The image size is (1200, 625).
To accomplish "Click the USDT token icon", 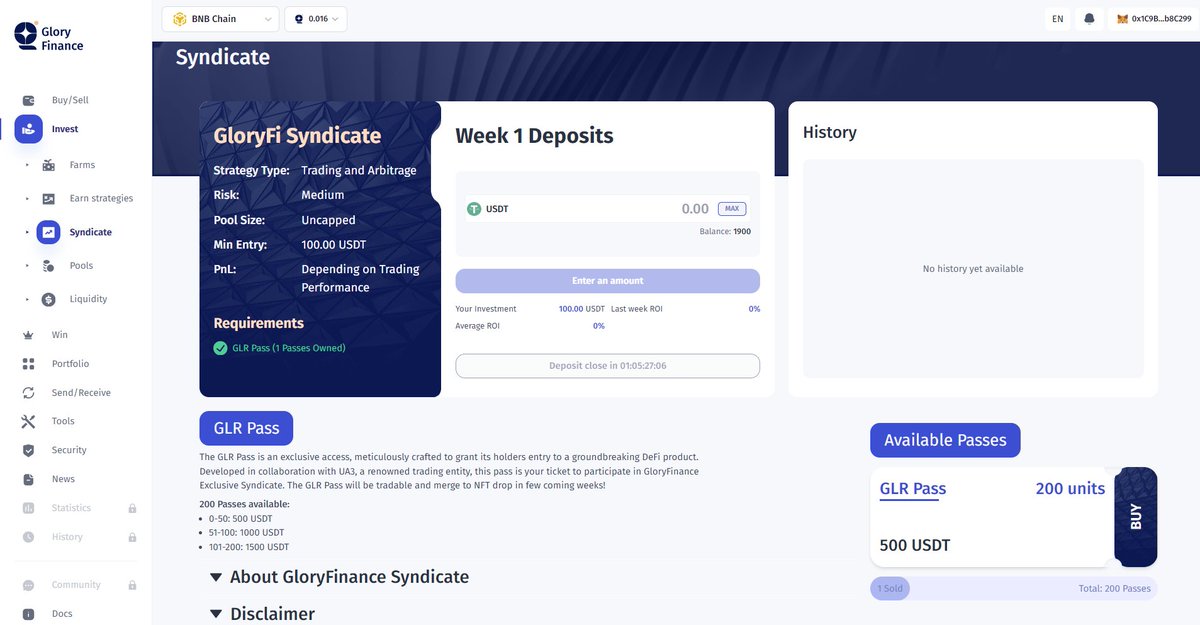I will (x=474, y=209).
